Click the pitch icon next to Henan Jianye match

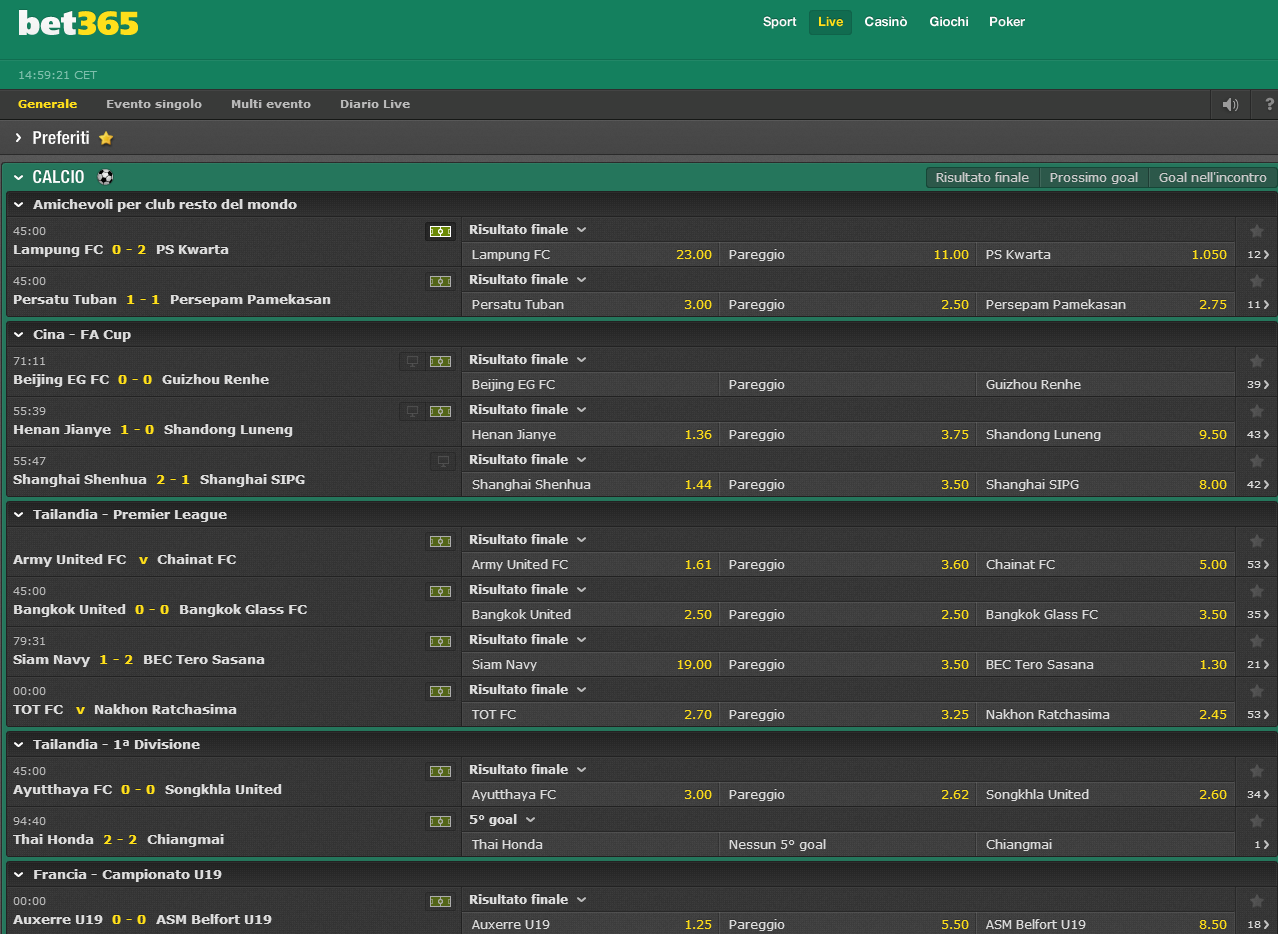tap(440, 411)
